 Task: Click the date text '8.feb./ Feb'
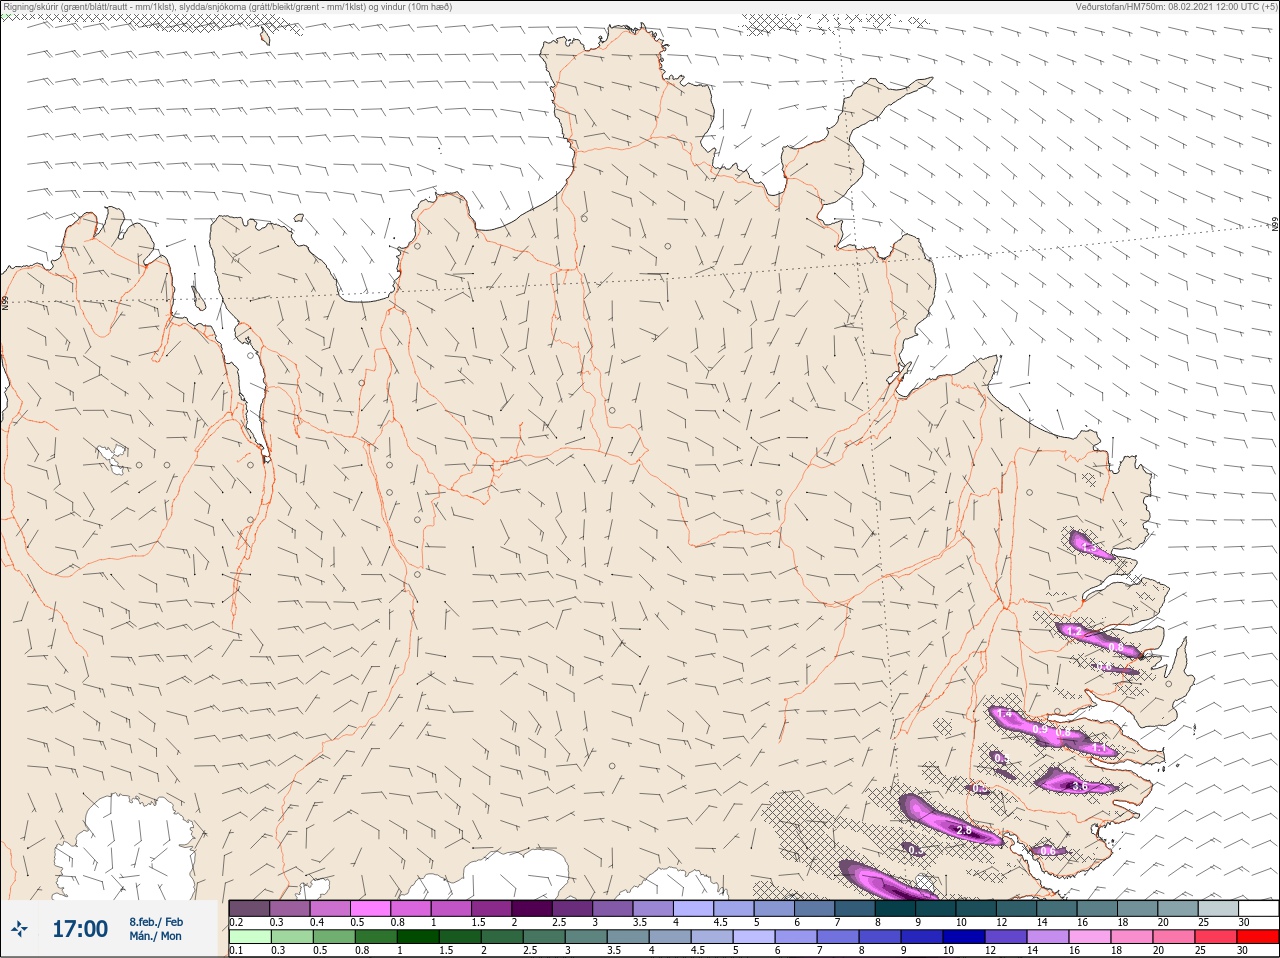point(156,922)
